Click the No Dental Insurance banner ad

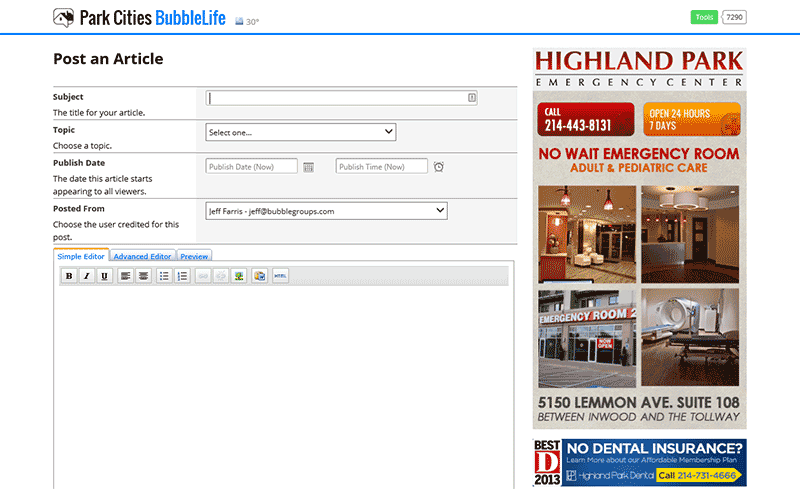[639, 462]
